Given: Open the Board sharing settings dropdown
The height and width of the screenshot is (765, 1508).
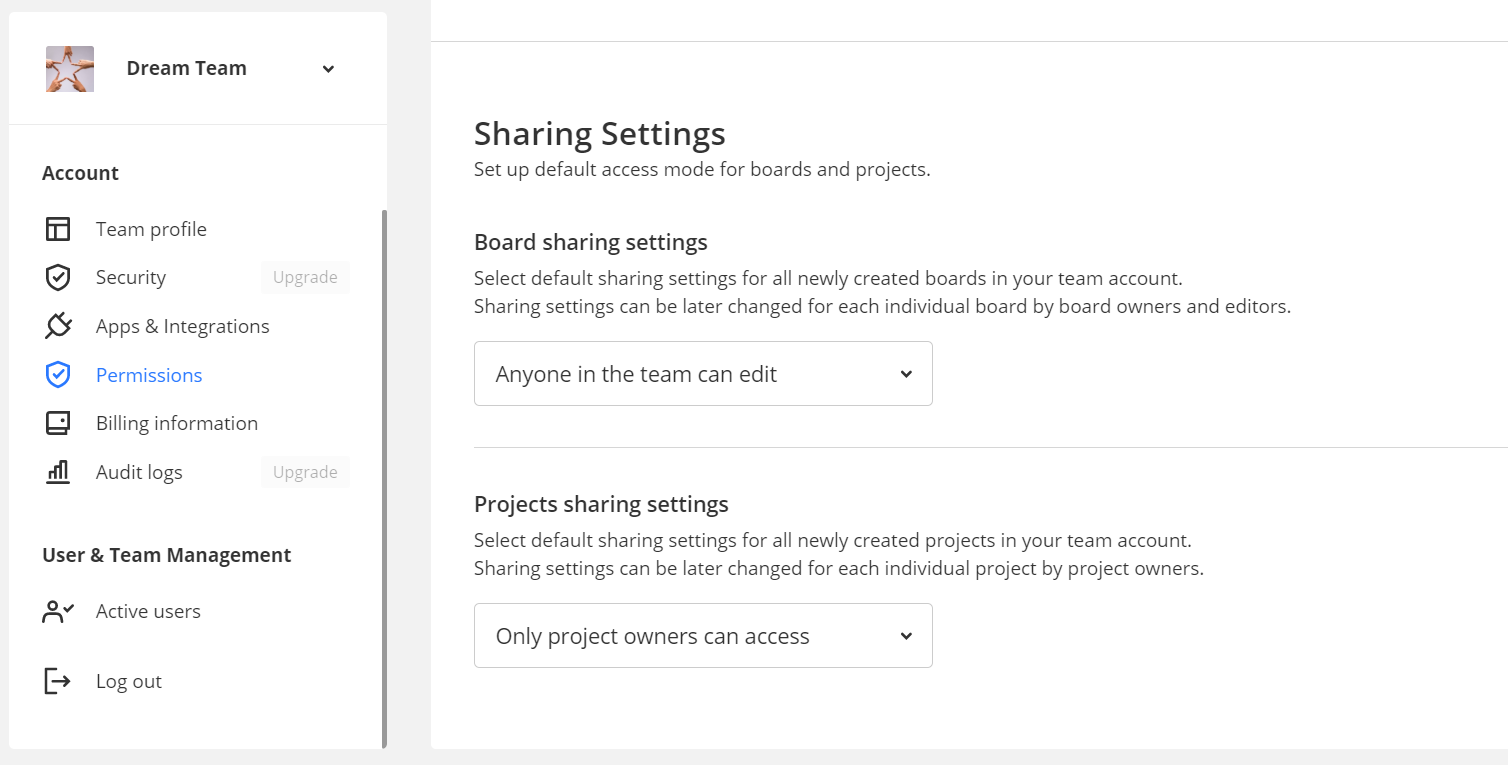Looking at the screenshot, I should click(x=703, y=374).
